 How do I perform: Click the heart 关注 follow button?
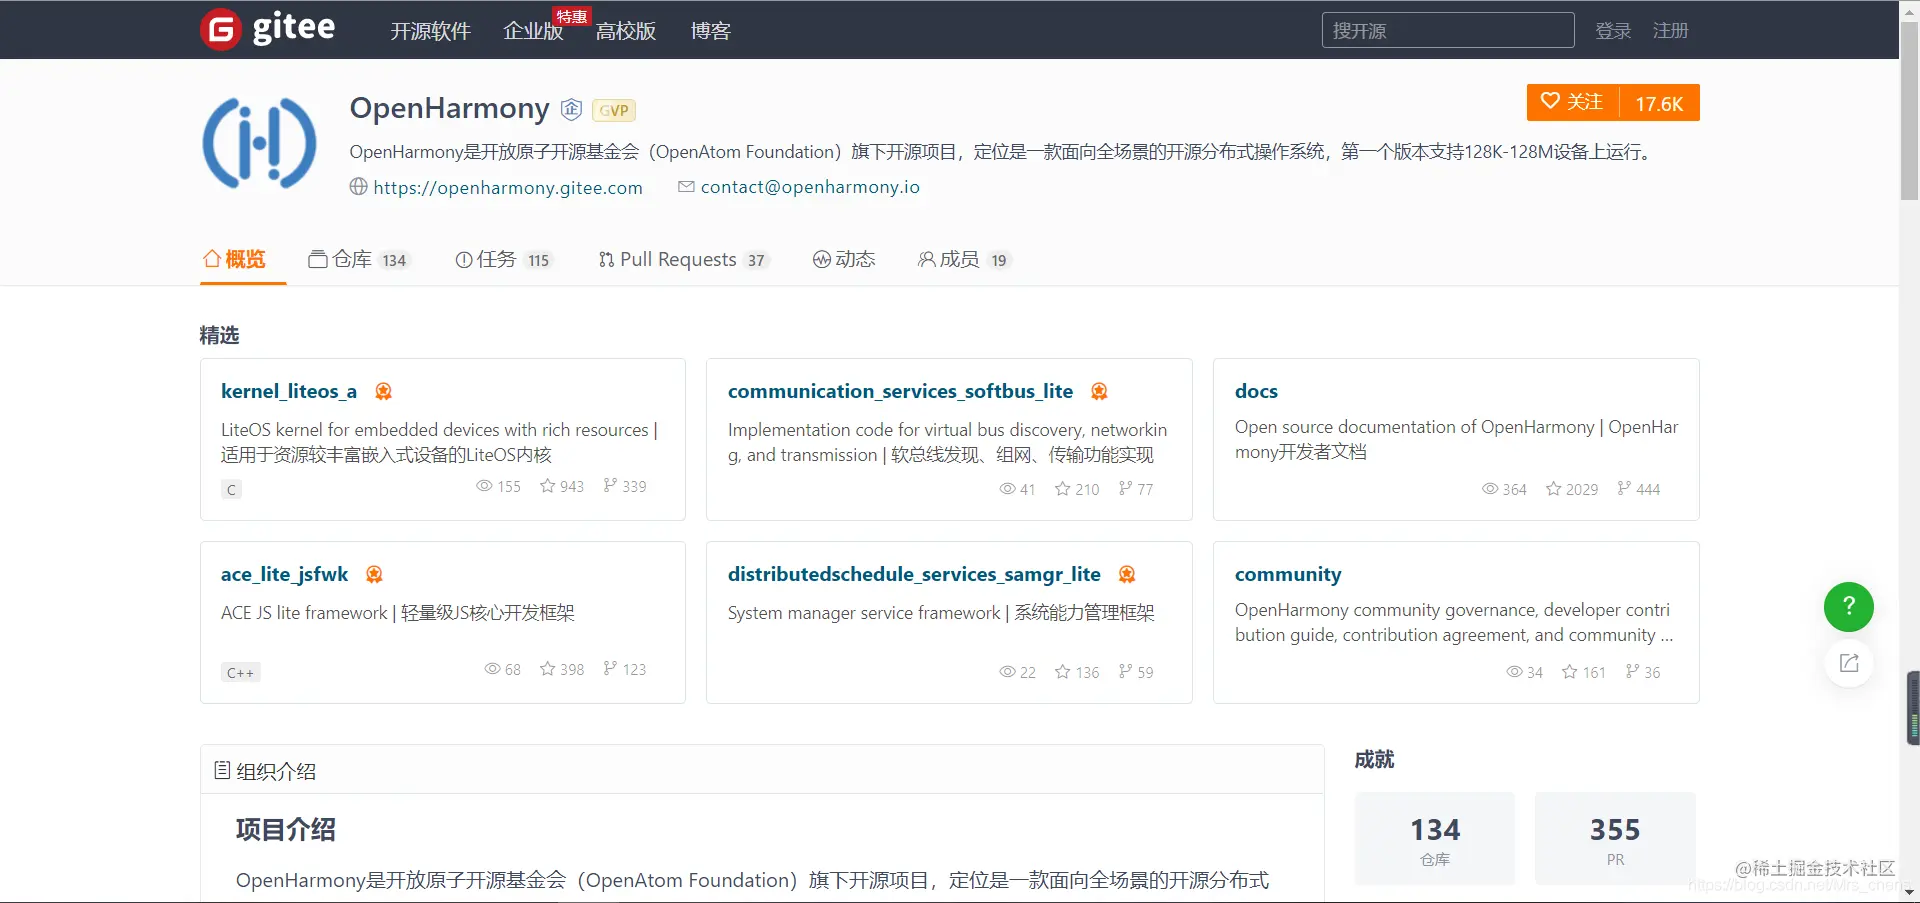1572,102
